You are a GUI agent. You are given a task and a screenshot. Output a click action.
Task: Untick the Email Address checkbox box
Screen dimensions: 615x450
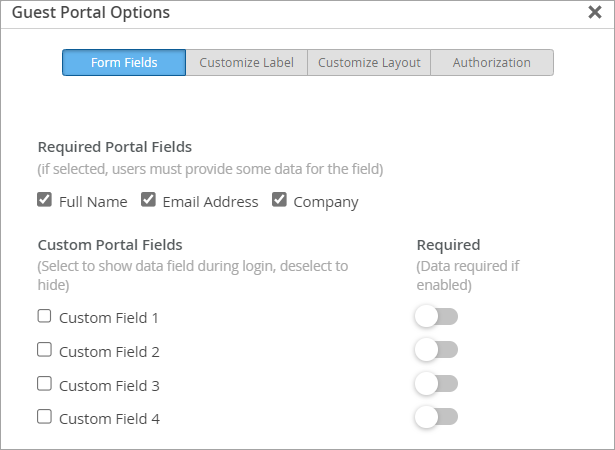tap(148, 200)
